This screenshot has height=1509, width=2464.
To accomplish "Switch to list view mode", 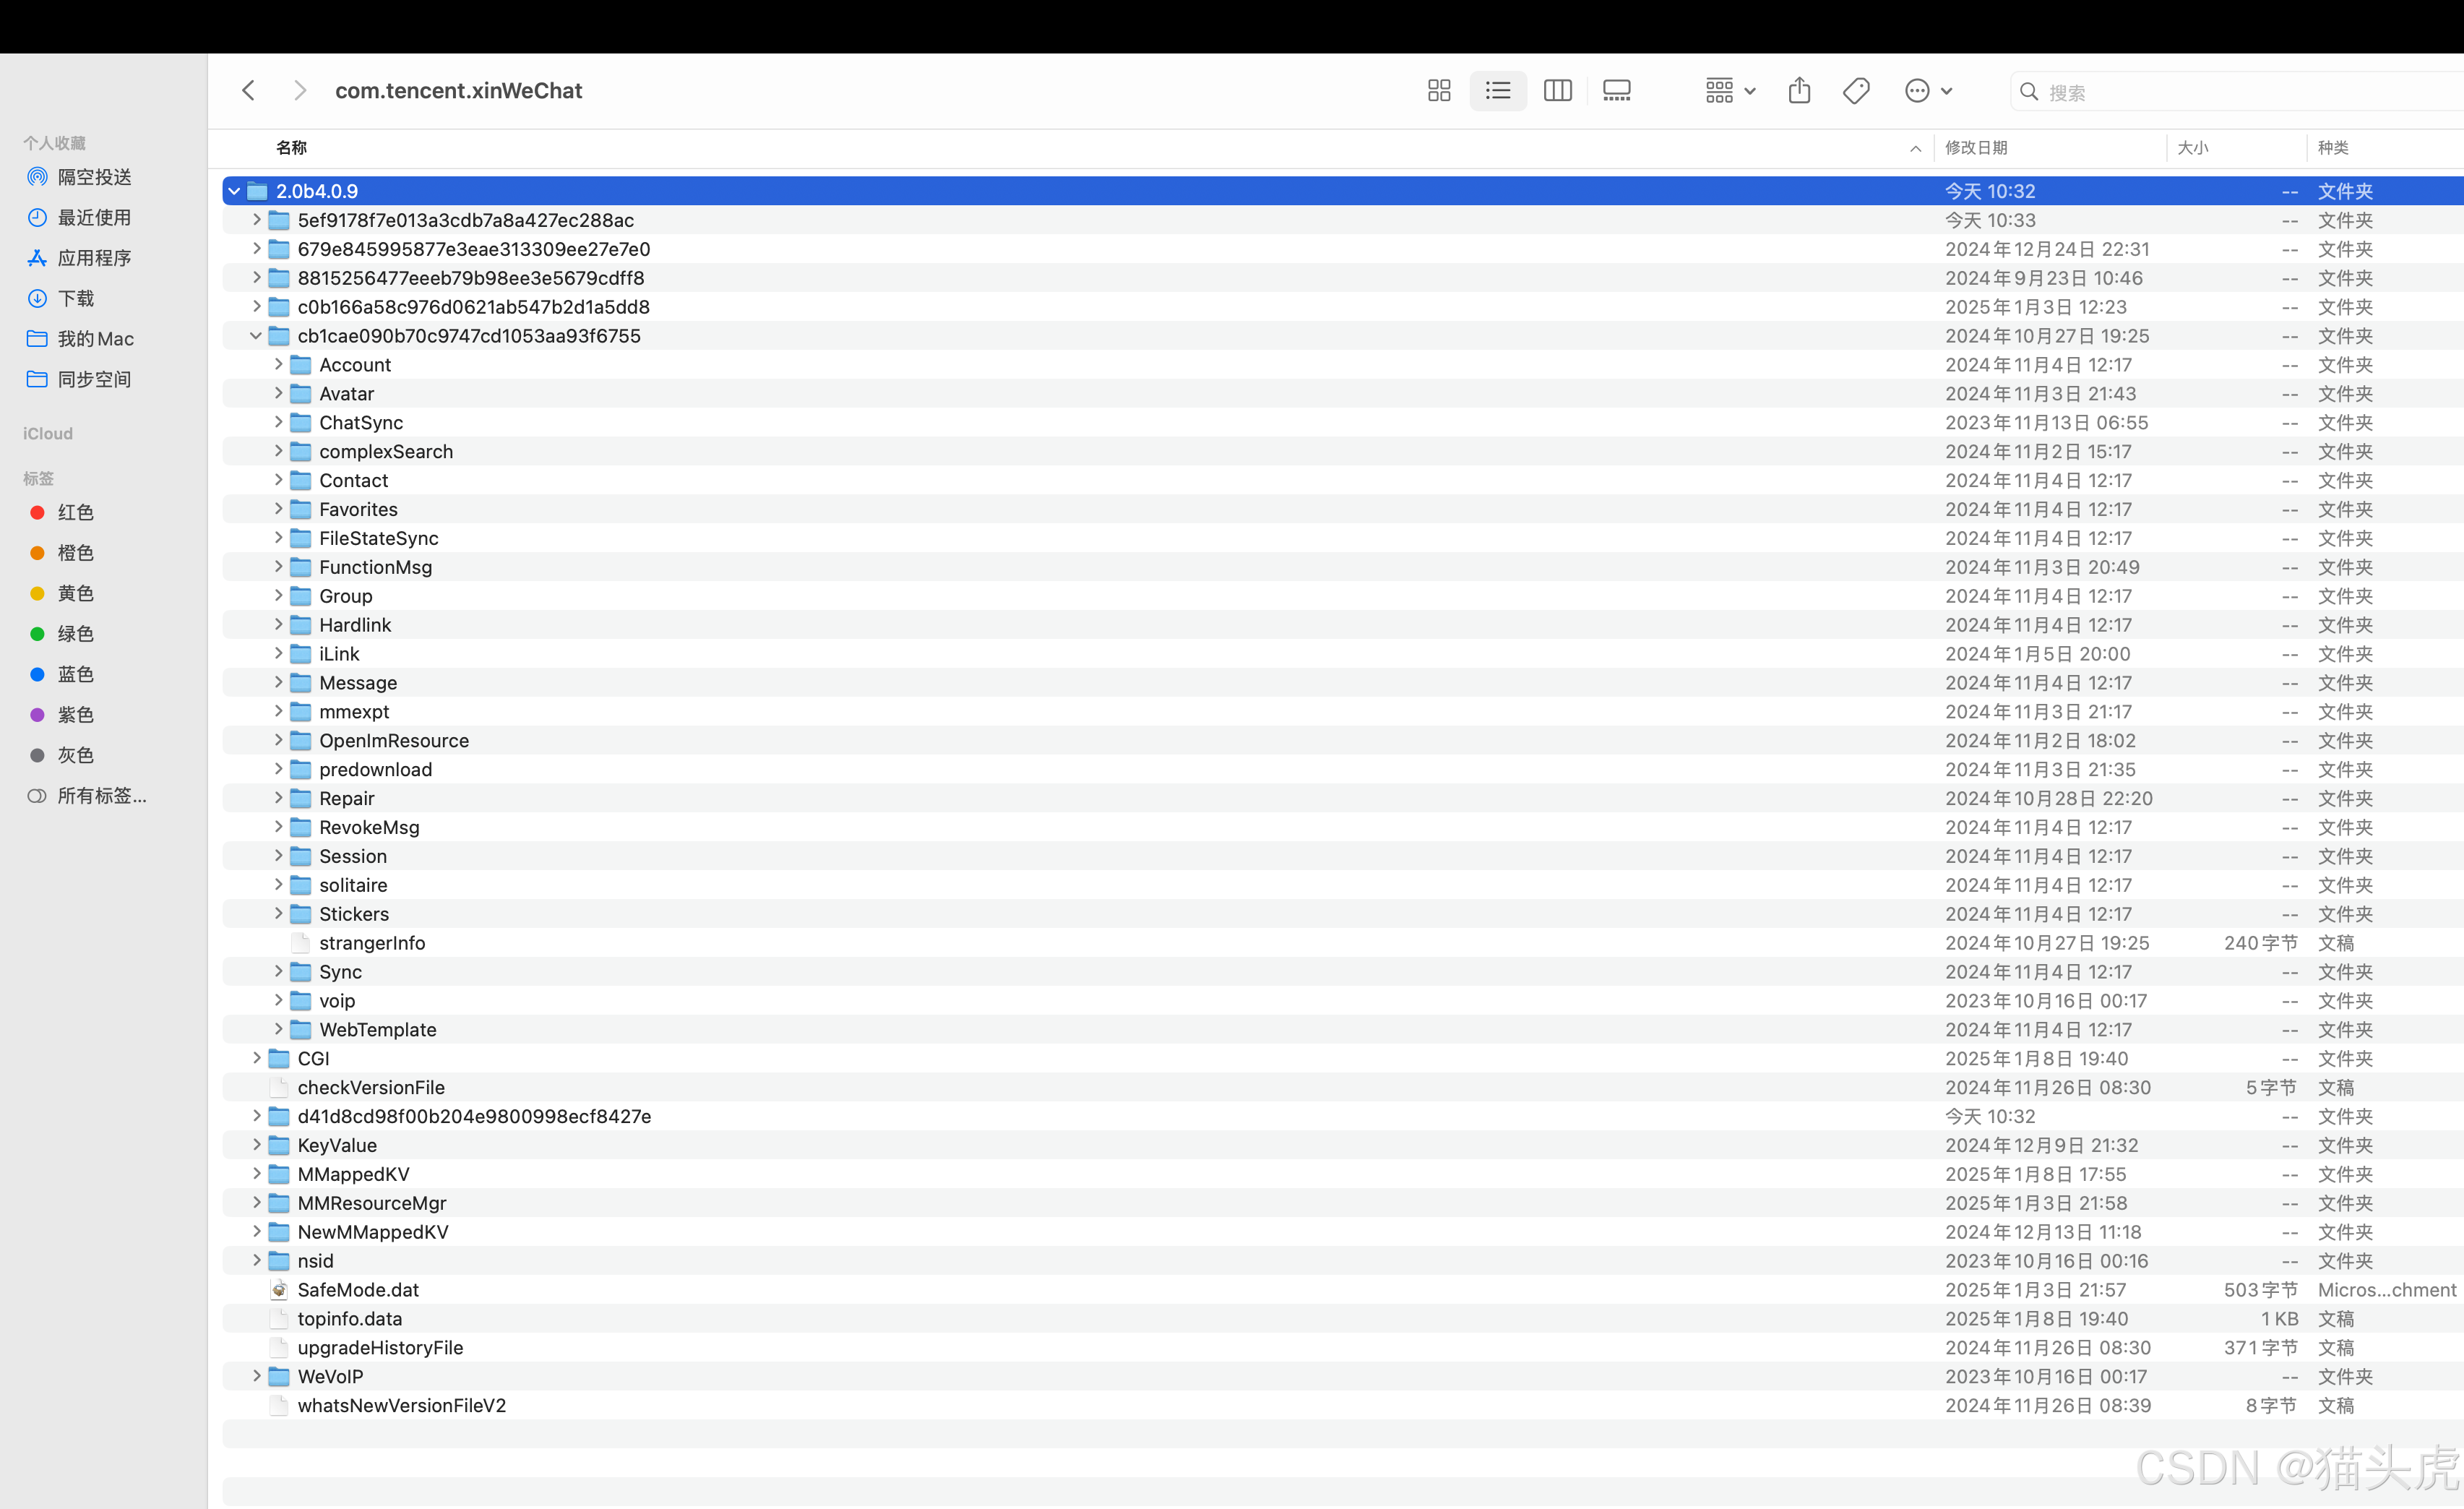I will (x=1497, y=91).
